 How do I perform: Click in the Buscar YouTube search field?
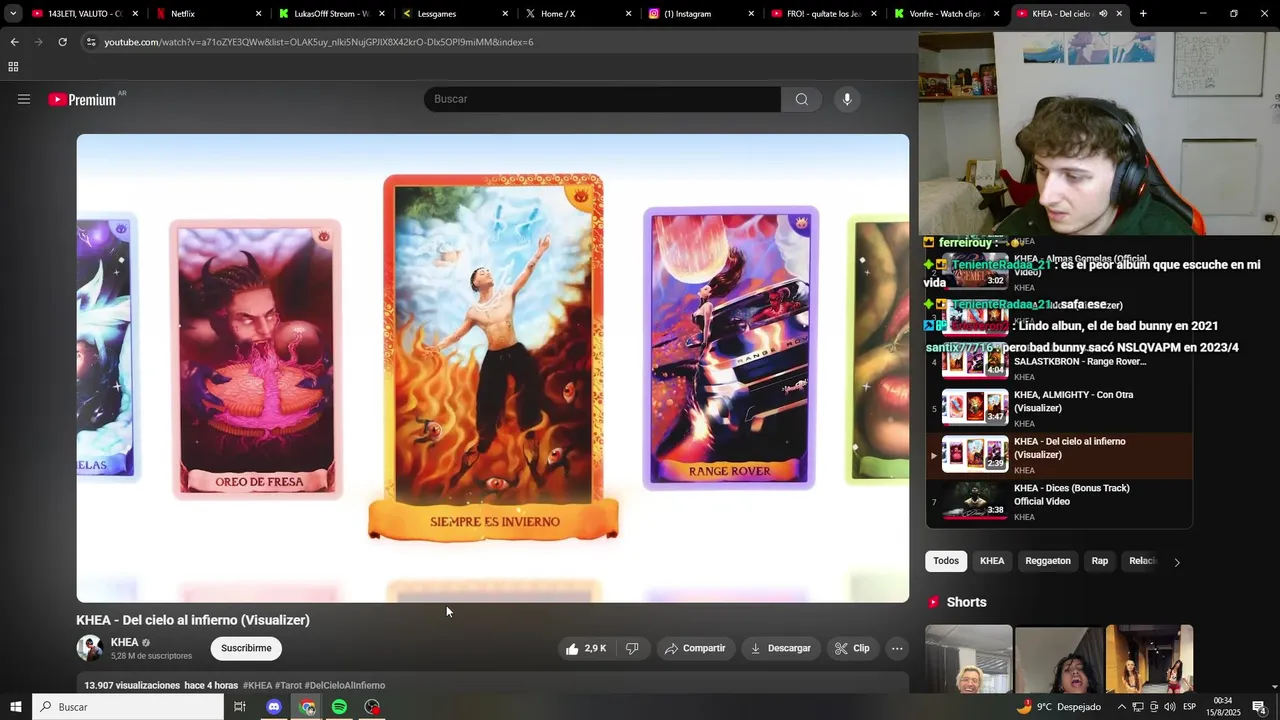click(x=602, y=99)
